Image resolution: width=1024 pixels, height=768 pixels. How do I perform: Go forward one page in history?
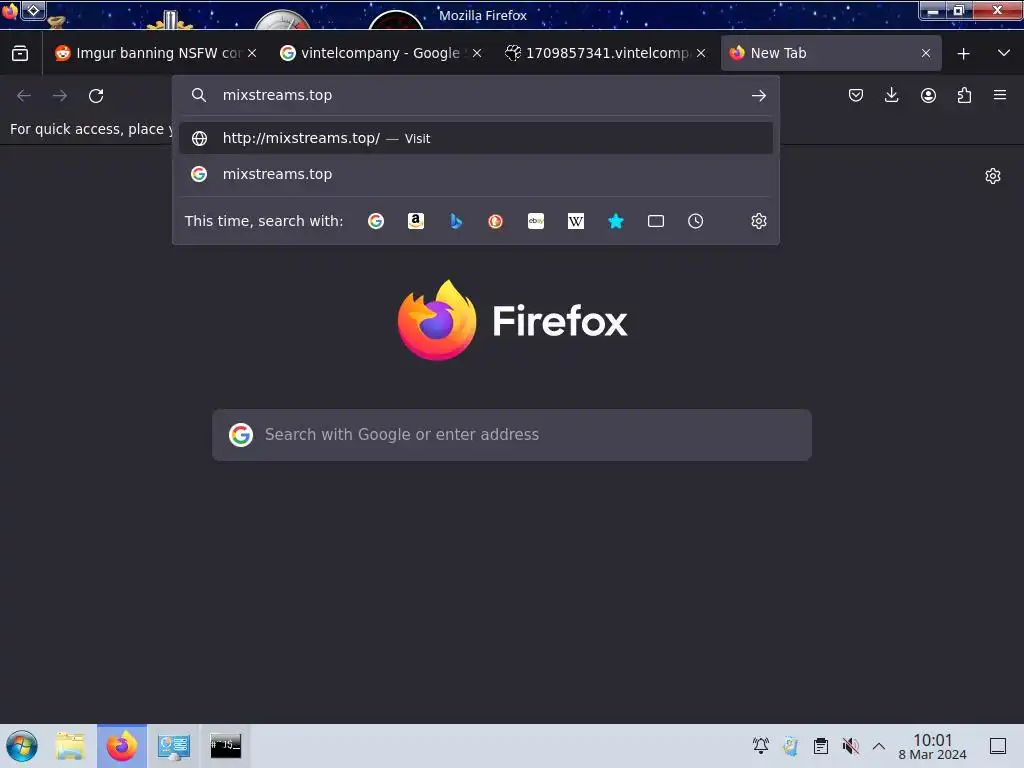click(x=60, y=95)
